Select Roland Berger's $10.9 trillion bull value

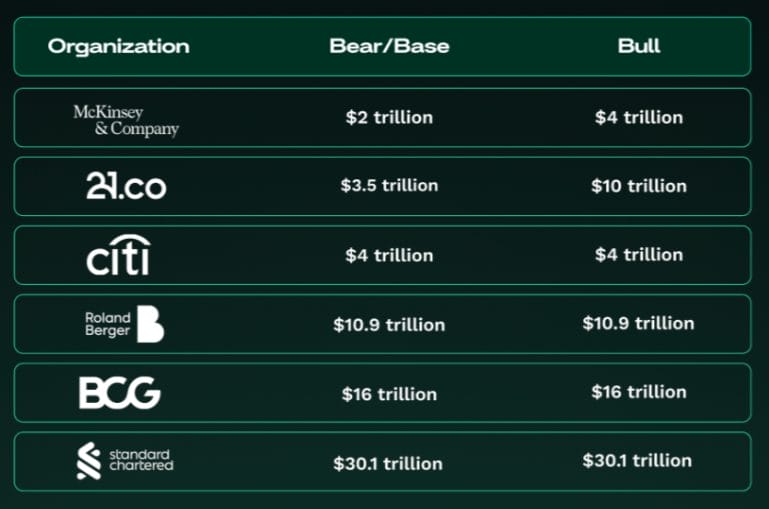coord(639,324)
